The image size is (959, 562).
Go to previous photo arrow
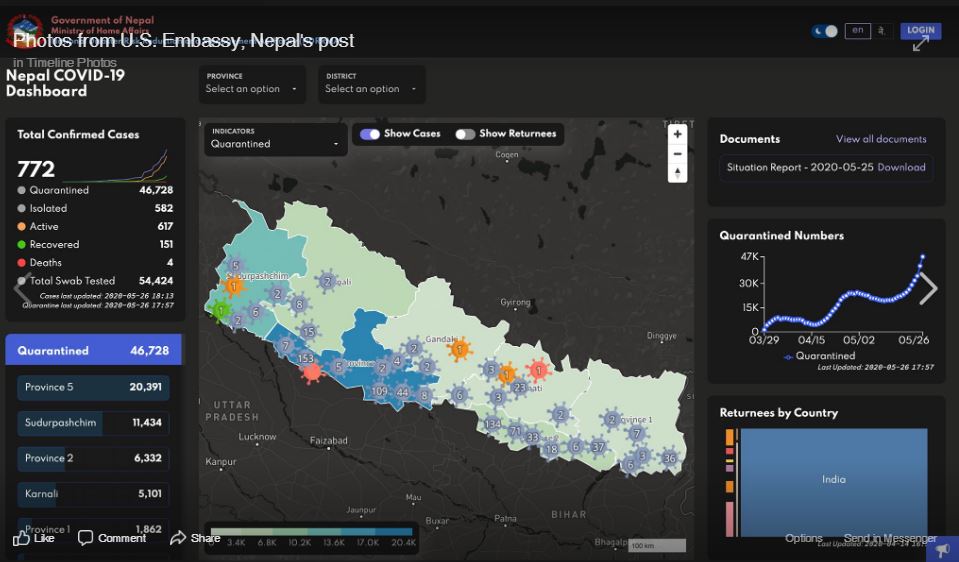(23, 288)
